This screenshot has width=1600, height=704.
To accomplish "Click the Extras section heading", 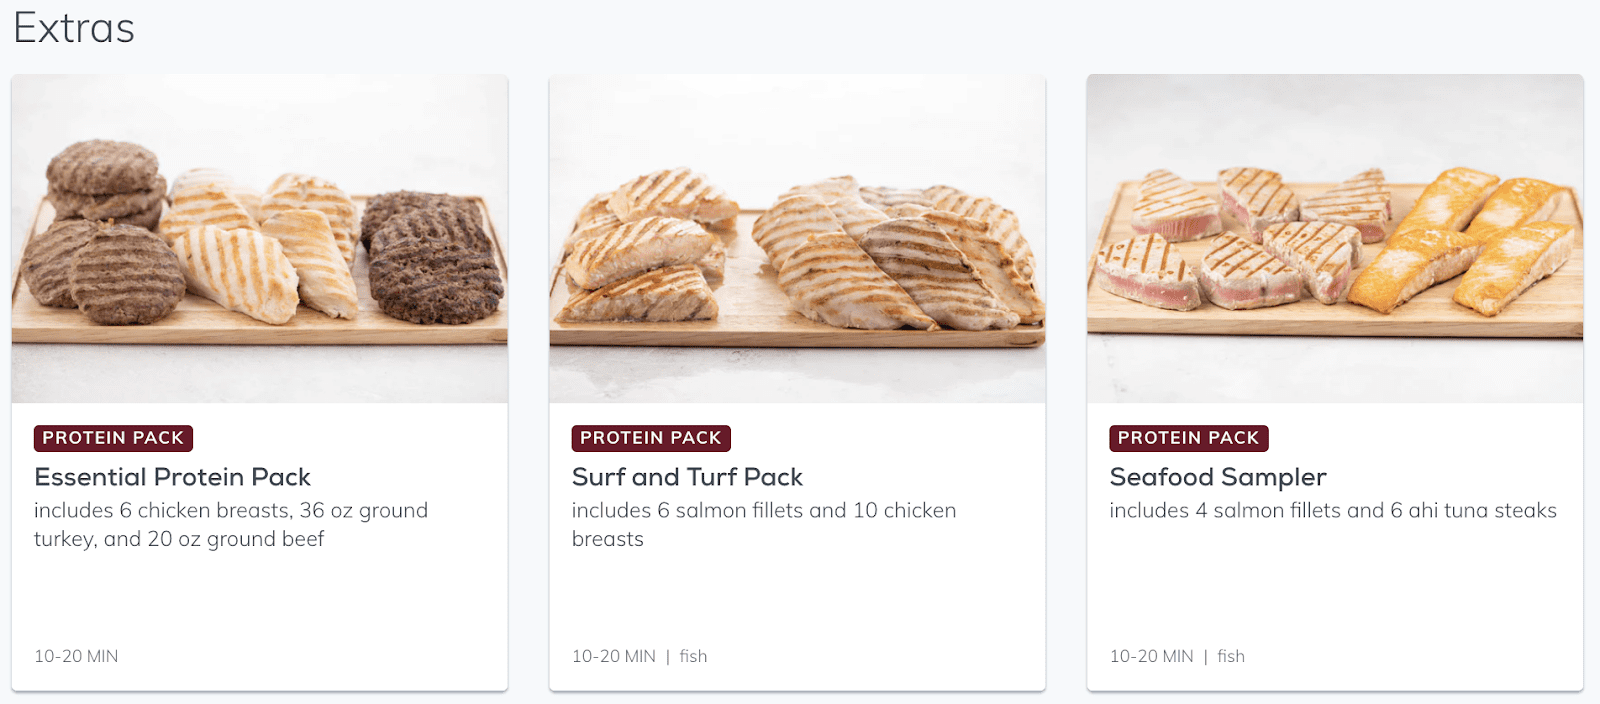I will tap(74, 28).
